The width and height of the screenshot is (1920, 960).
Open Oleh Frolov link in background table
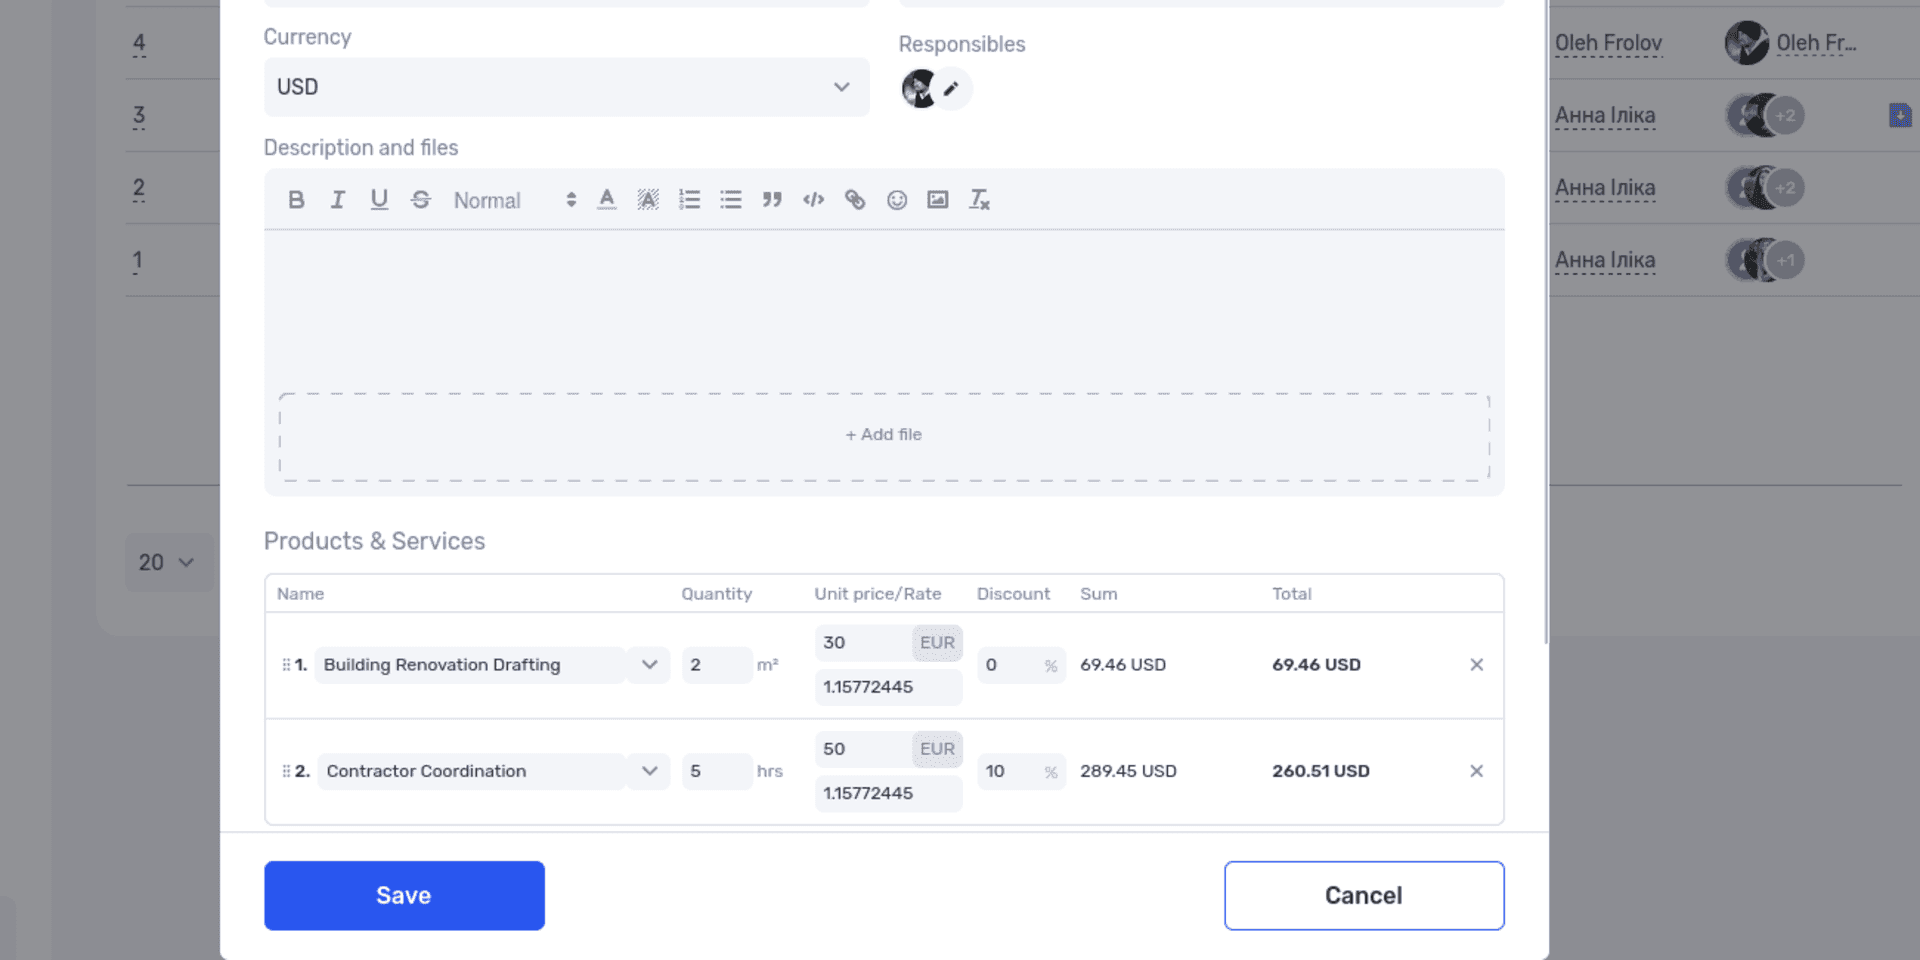[x=1608, y=43]
